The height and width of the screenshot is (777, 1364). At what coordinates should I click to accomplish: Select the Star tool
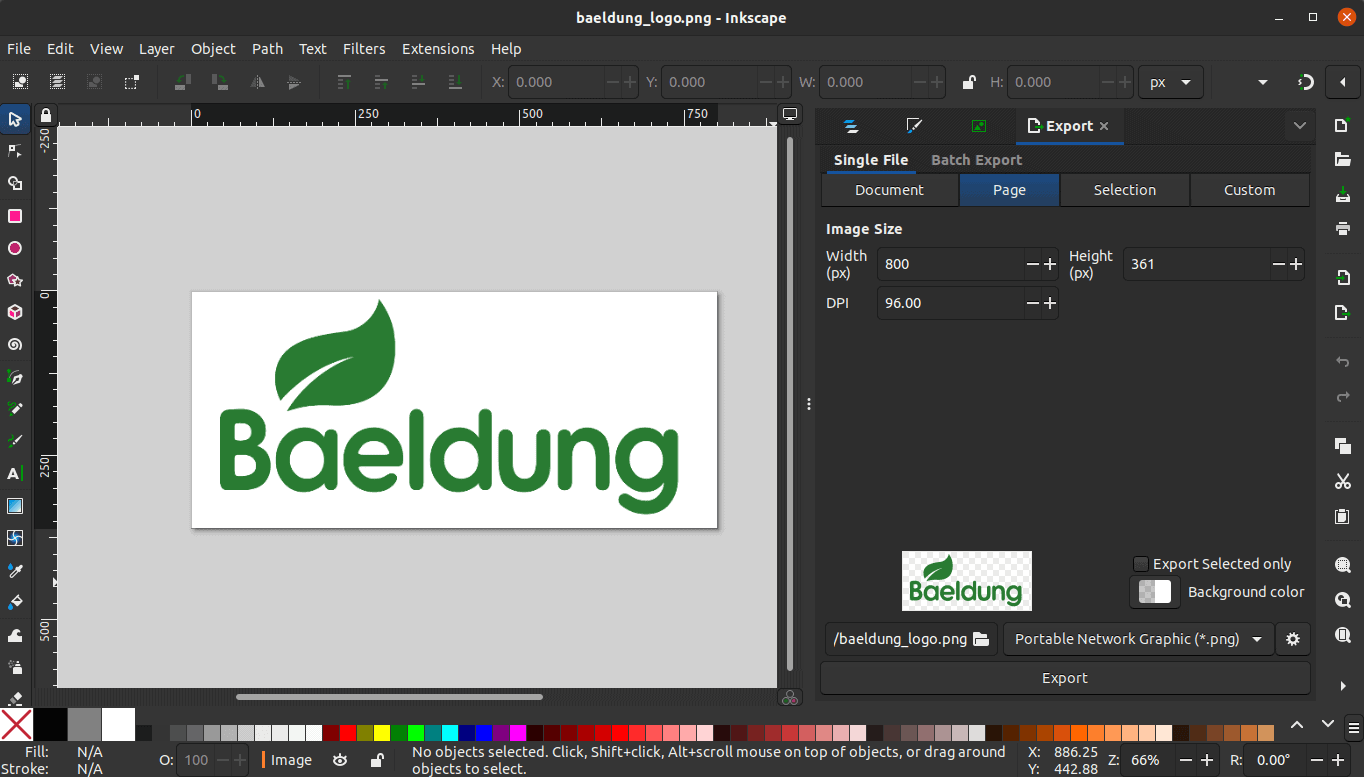(x=15, y=280)
